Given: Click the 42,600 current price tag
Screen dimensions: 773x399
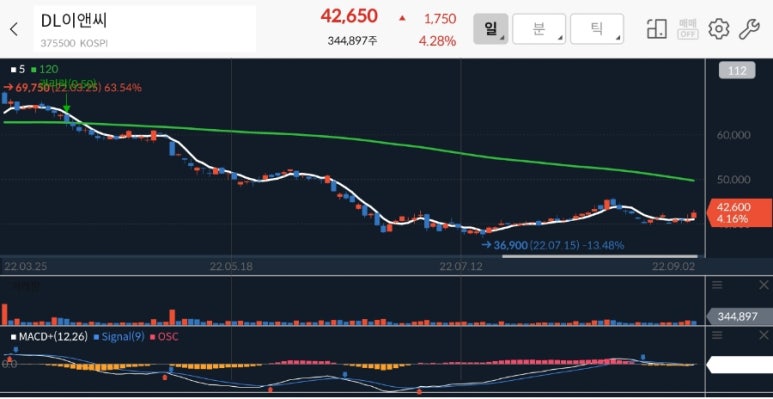Looking at the screenshot, I should pos(738,213).
